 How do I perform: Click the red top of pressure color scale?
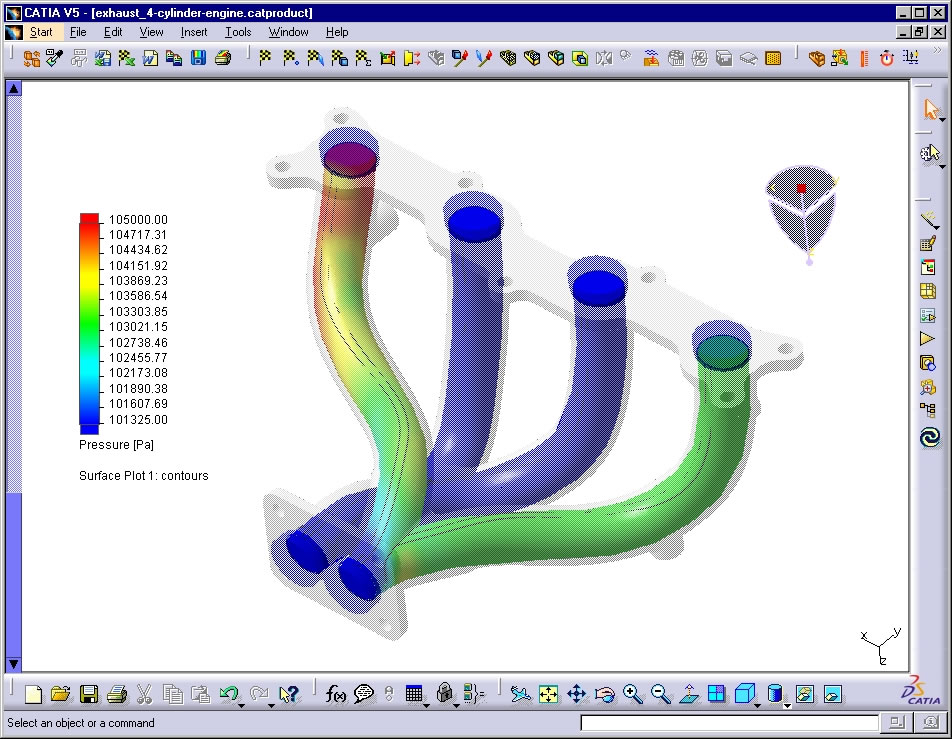(89, 218)
